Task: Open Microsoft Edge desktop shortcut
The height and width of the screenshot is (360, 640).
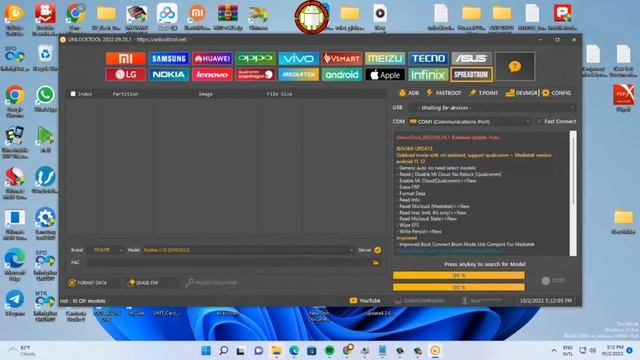Action: 15,265
